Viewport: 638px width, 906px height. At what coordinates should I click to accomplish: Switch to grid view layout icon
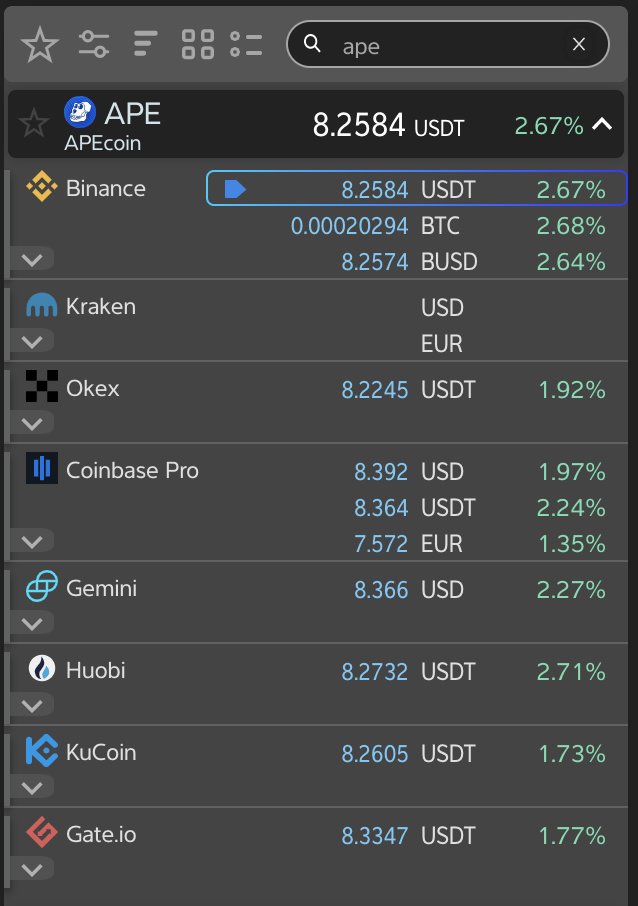(198, 44)
